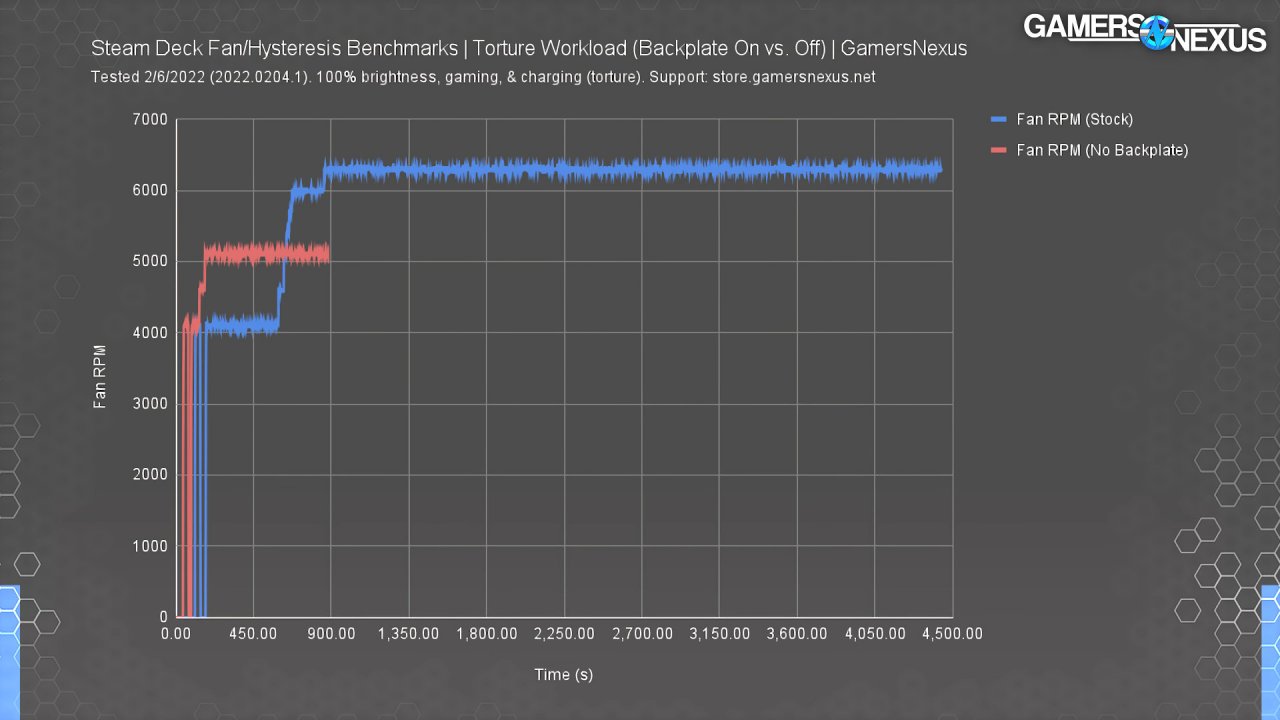Image resolution: width=1280 pixels, height=720 pixels.
Task: Click the GamersNexus logo
Action: pos(1144,34)
